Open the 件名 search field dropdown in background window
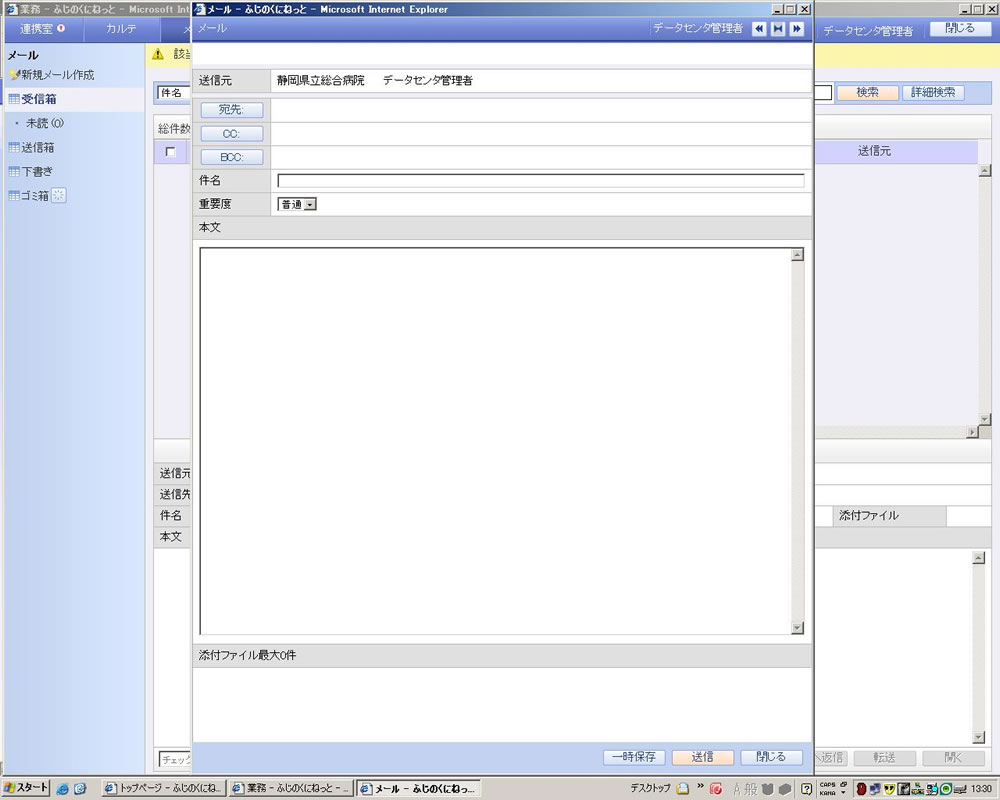 tap(173, 93)
